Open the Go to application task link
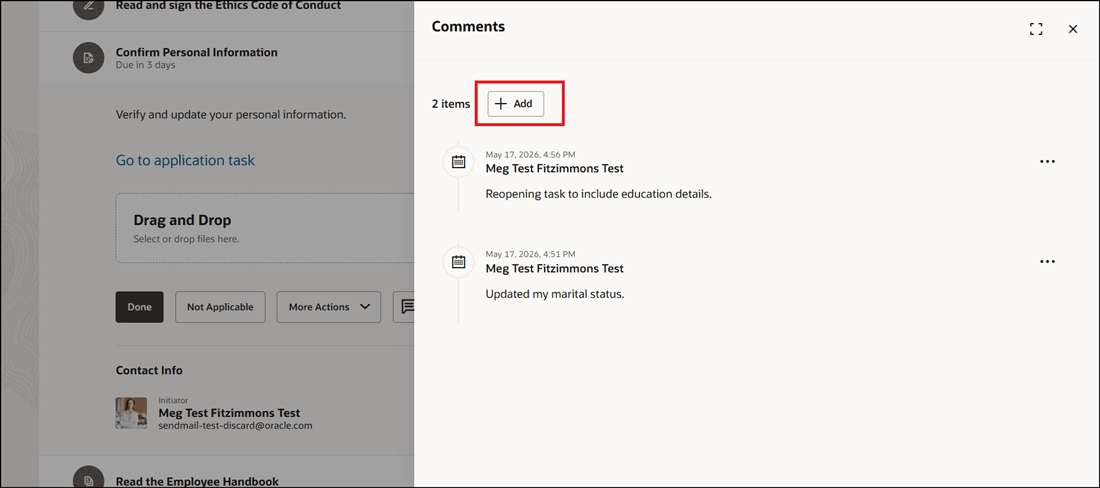Image resolution: width=1100 pixels, height=488 pixels. [x=185, y=161]
